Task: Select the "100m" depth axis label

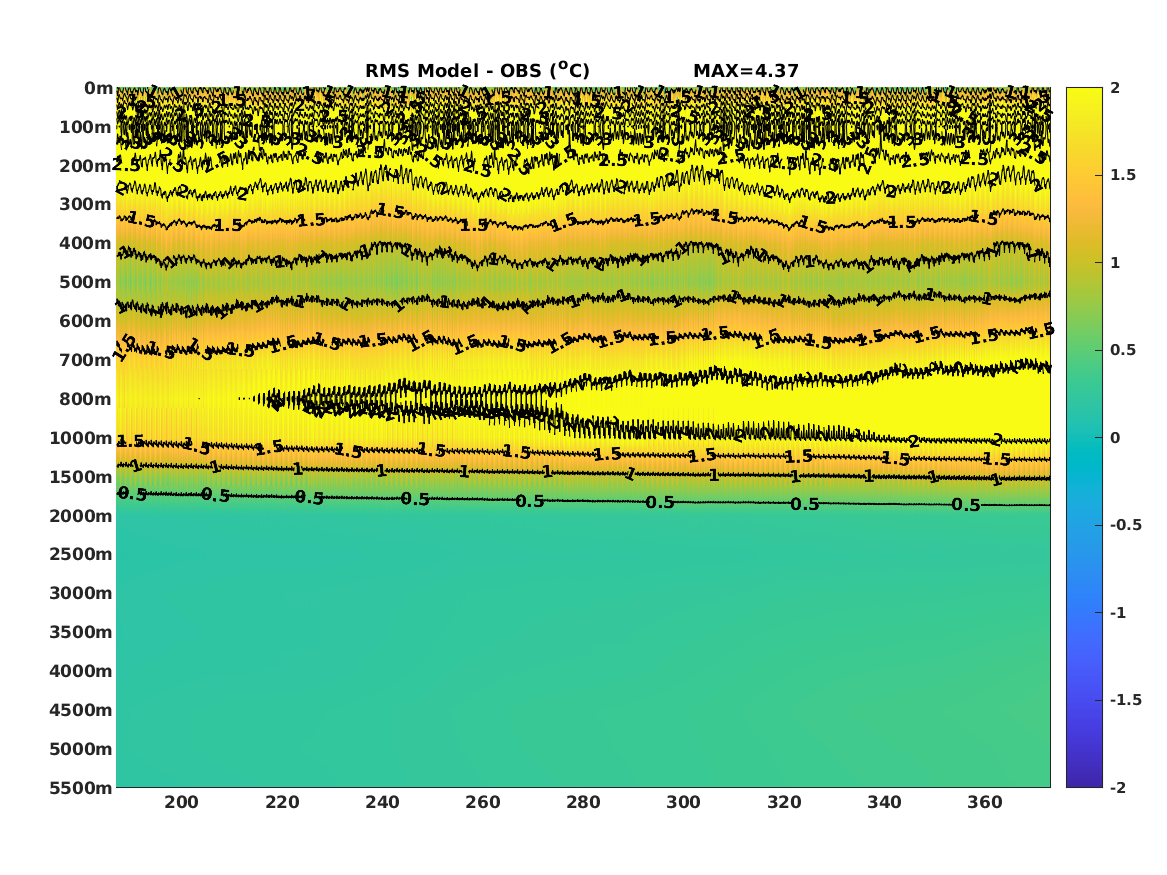Action: pos(86,127)
